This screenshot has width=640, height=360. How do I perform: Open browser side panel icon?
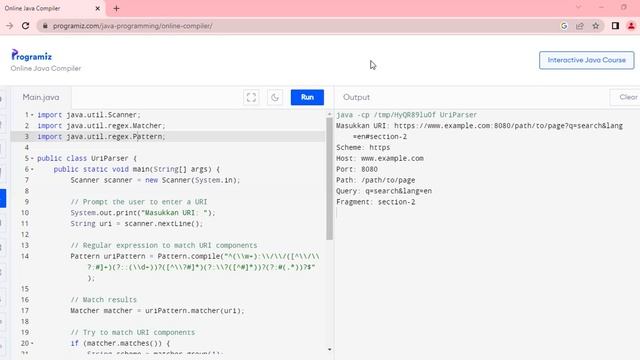615,26
